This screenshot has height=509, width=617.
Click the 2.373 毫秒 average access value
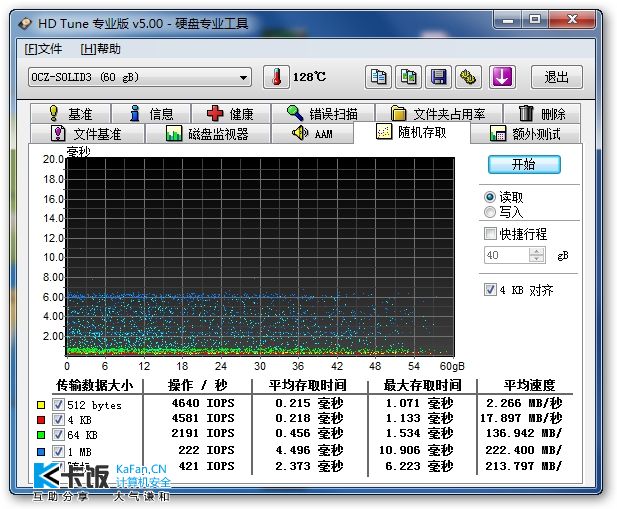(309, 466)
